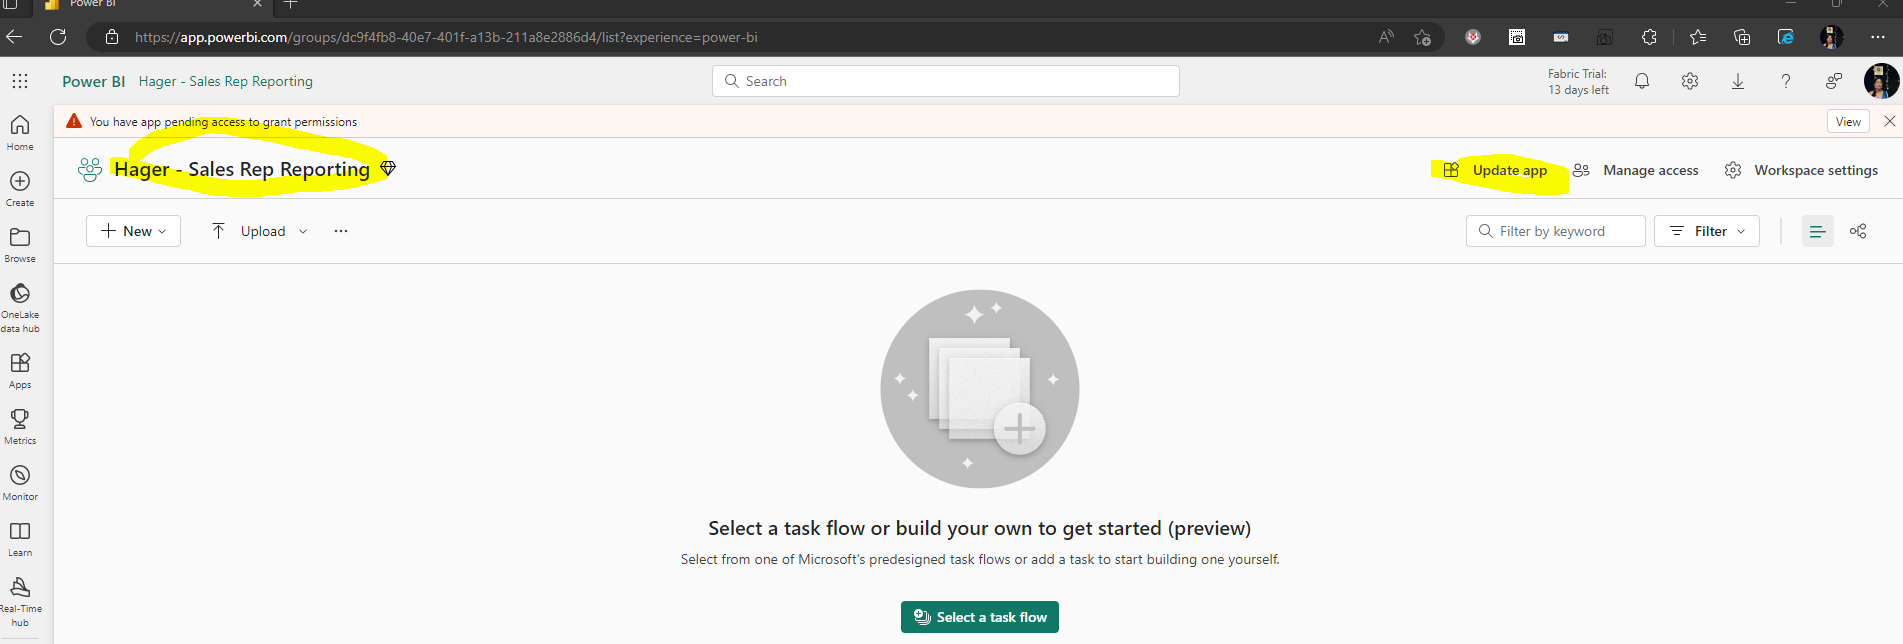Image resolution: width=1903 pixels, height=644 pixels.
Task: Click the add task flow illustration
Action: [x=980, y=389]
